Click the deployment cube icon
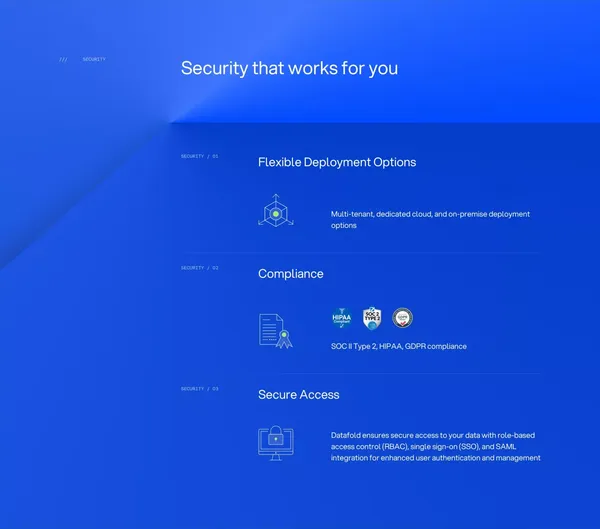 coord(276,211)
